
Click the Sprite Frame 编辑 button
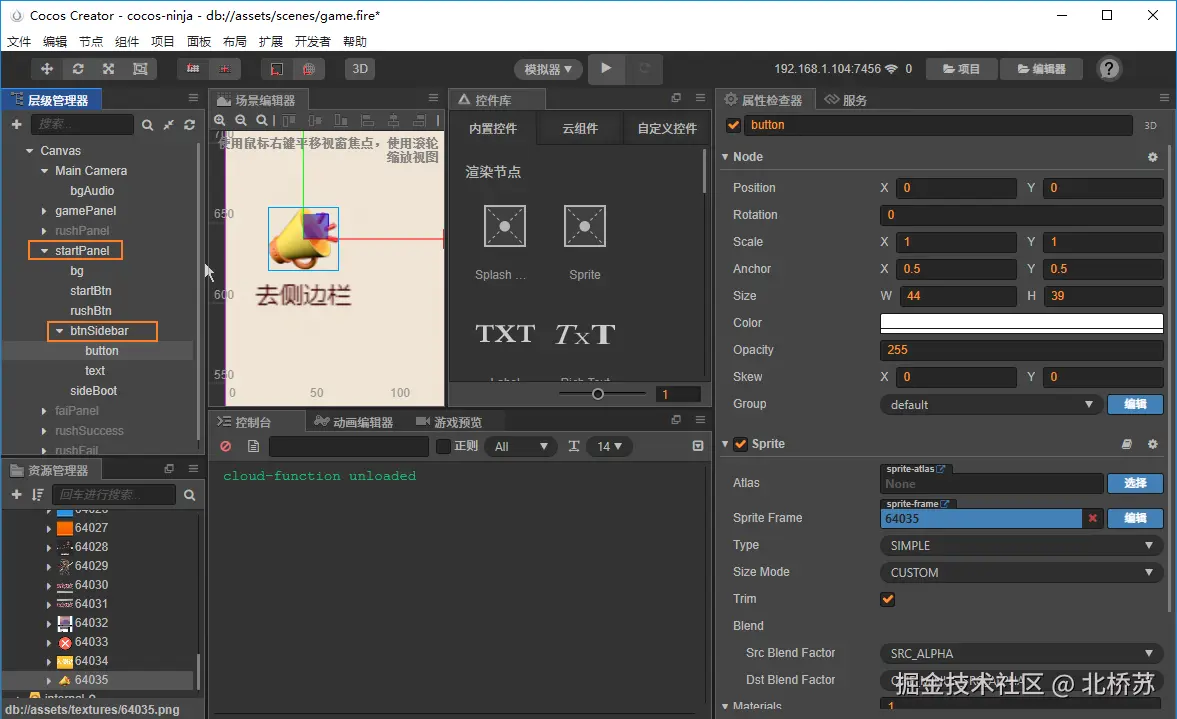1135,519
